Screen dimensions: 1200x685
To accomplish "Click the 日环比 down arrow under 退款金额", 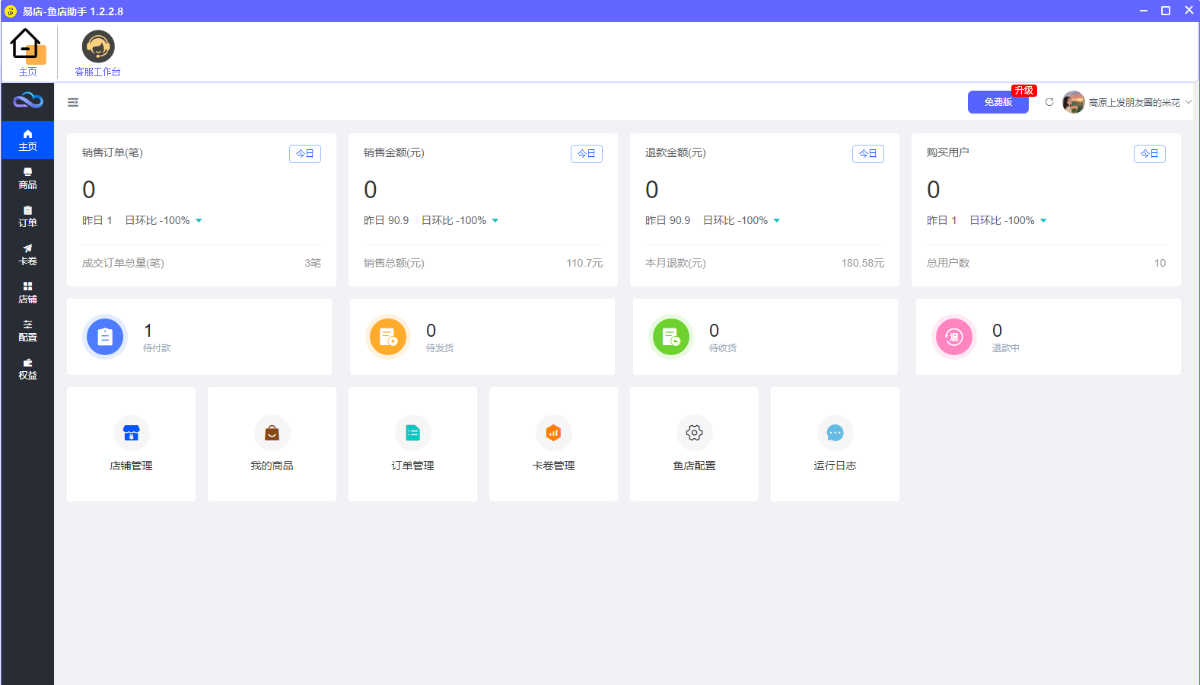I will point(777,221).
